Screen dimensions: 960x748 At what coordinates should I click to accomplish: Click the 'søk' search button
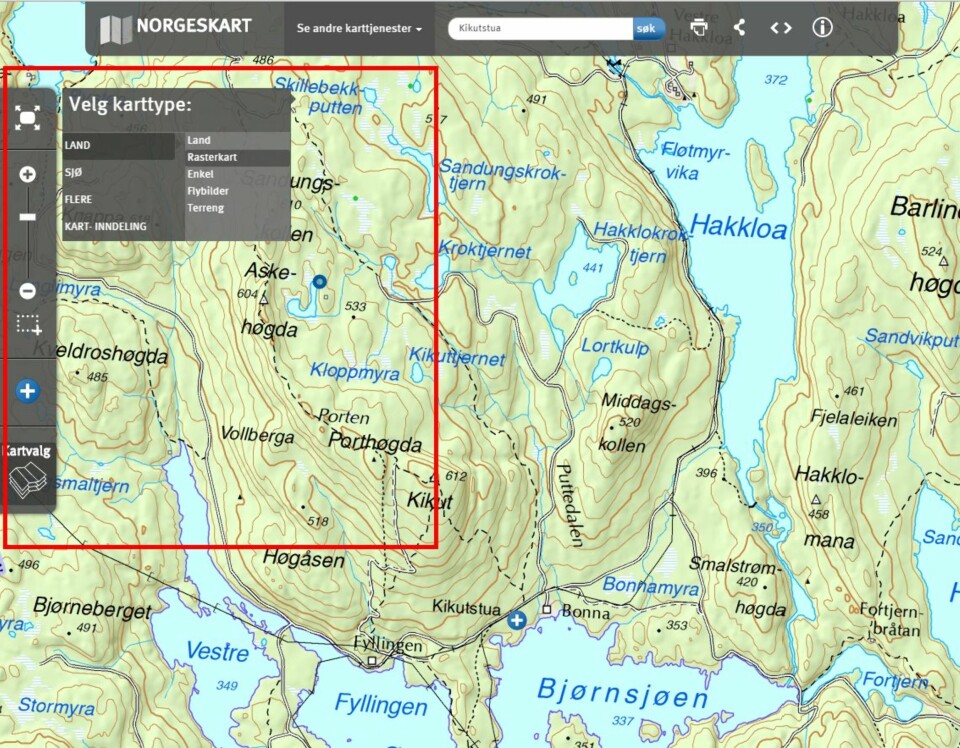click(x=649, y=28)
